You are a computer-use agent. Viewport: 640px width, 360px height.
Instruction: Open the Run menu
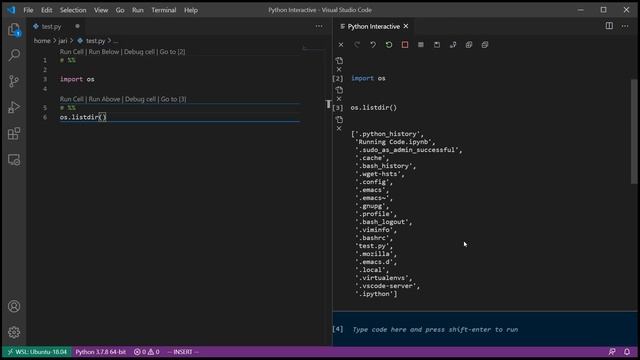(138, 10)
